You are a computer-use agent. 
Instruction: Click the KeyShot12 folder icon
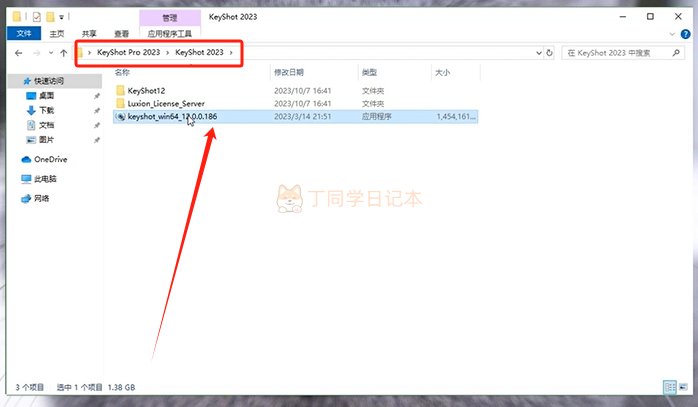tap(120, 90)
